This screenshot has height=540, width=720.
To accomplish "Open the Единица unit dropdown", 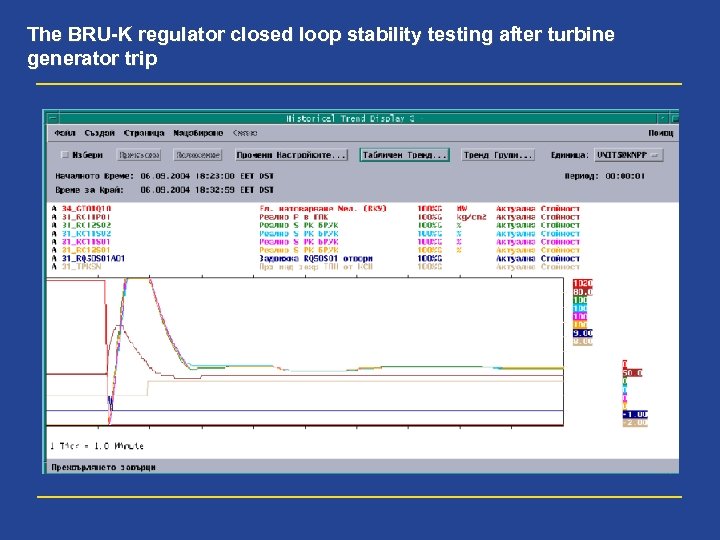I will pos(628,155).
